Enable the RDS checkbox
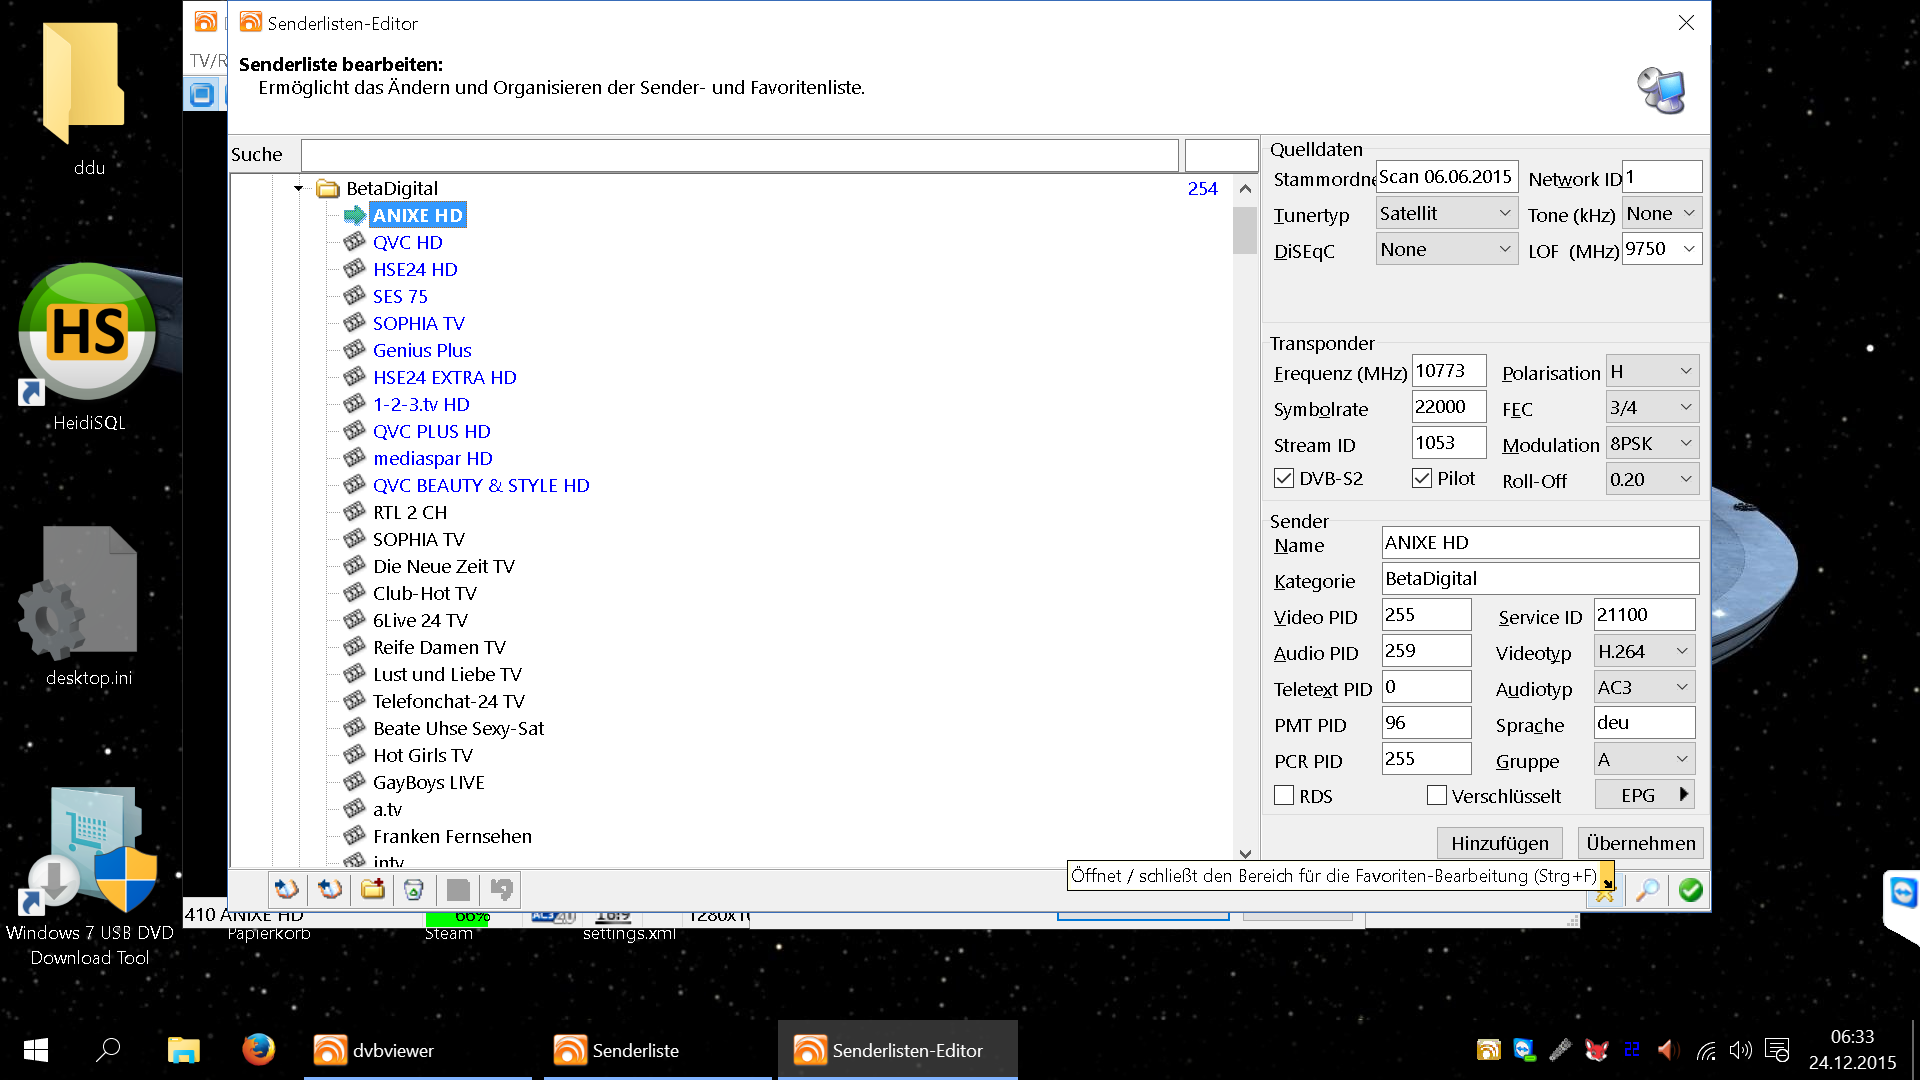Viewport: 1920px width, 1080px height. (x=1284, y=796)
